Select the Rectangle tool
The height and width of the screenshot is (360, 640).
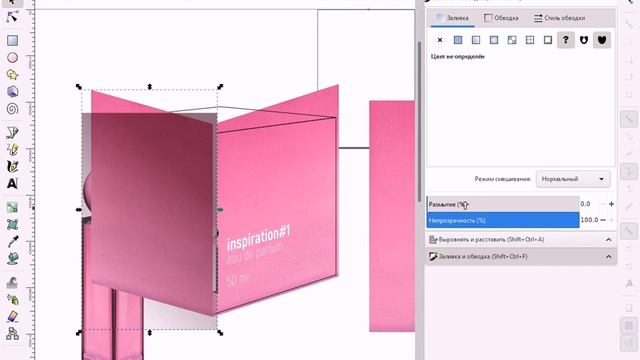tap(12, 40)
